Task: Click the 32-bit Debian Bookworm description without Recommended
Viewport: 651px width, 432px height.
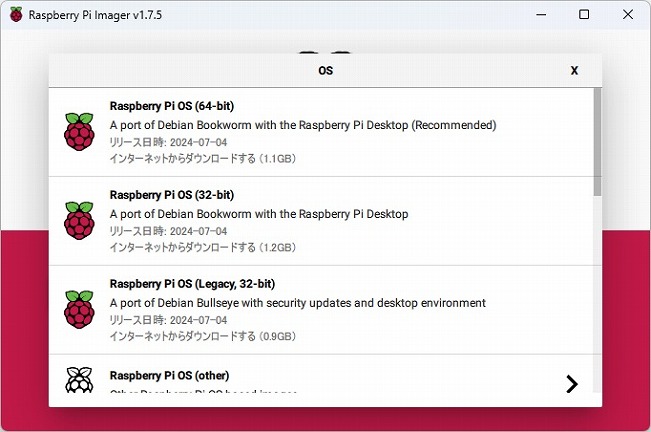Action: [259, 214]
